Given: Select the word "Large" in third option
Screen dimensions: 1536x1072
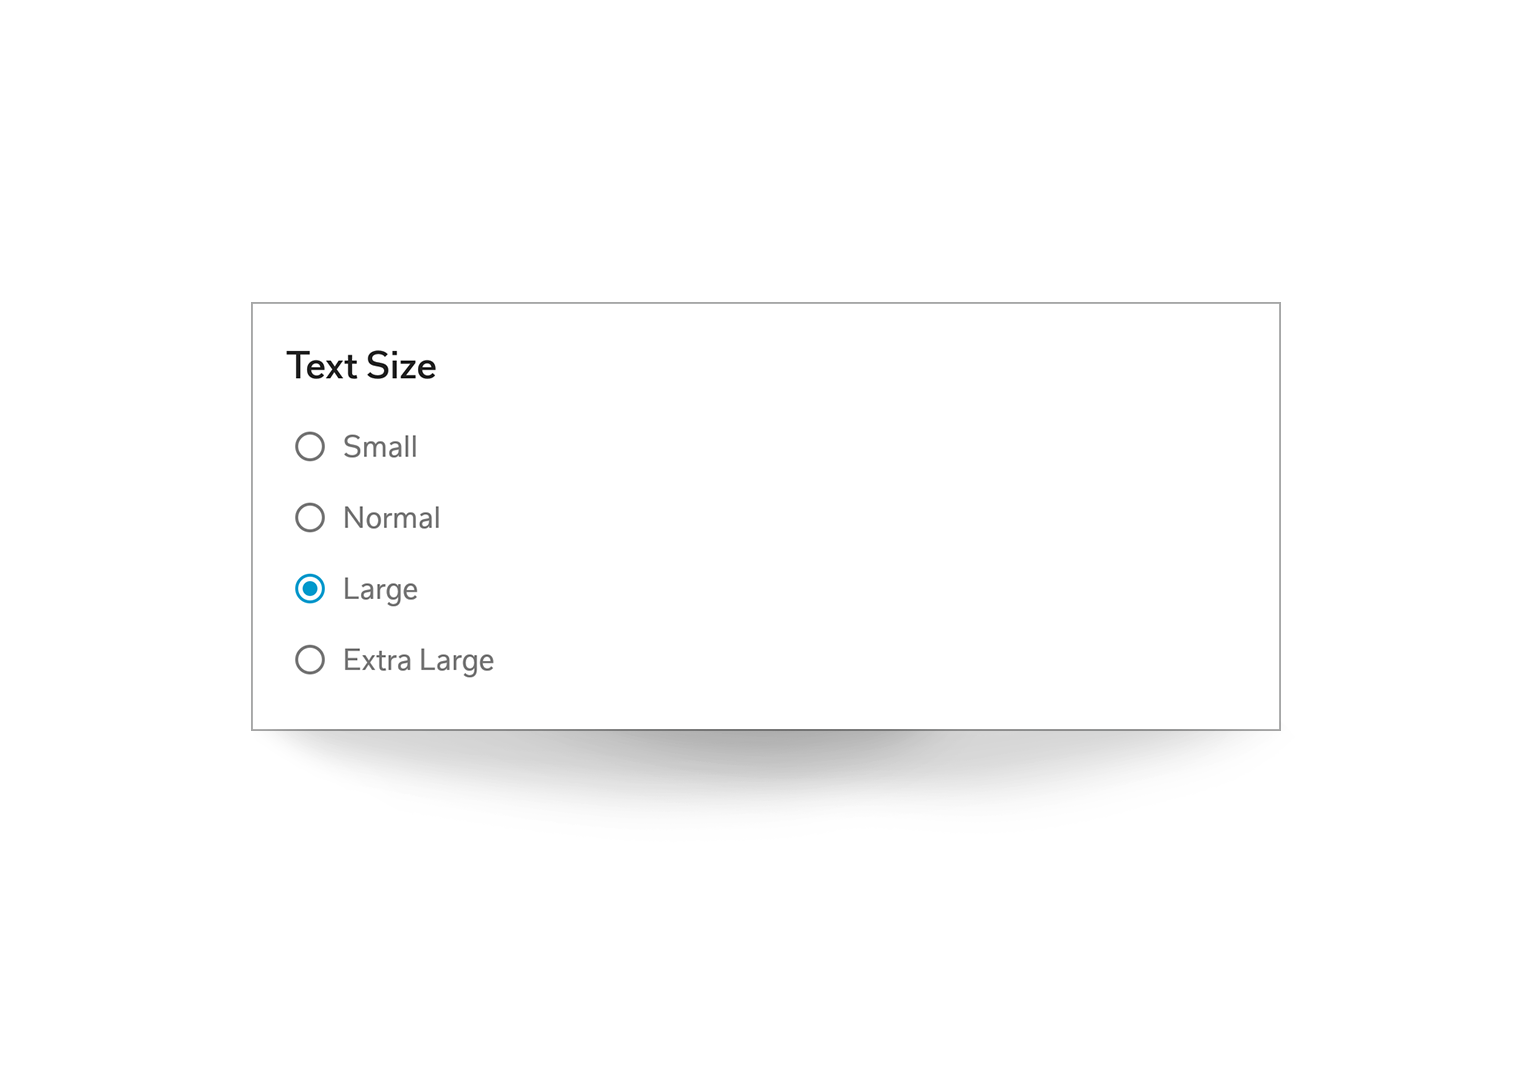Looking at the screenshot, I should tap(380, 589).
